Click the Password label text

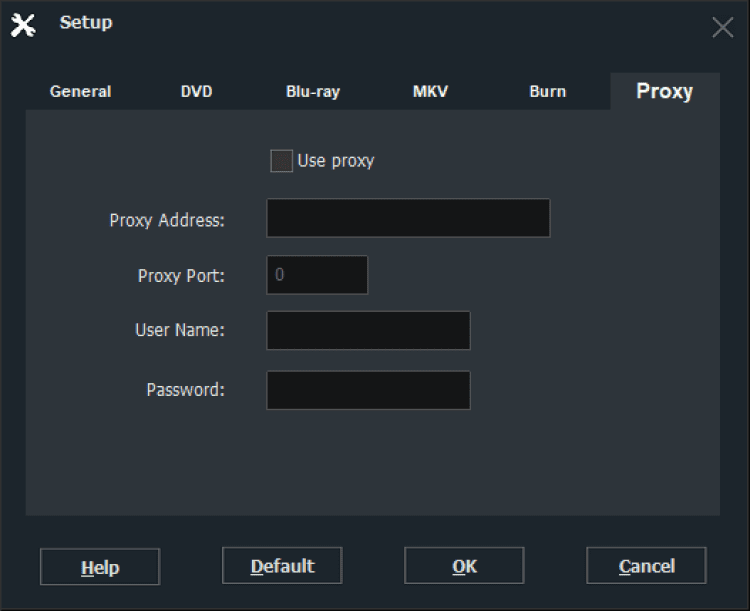(x=185, y=390)
